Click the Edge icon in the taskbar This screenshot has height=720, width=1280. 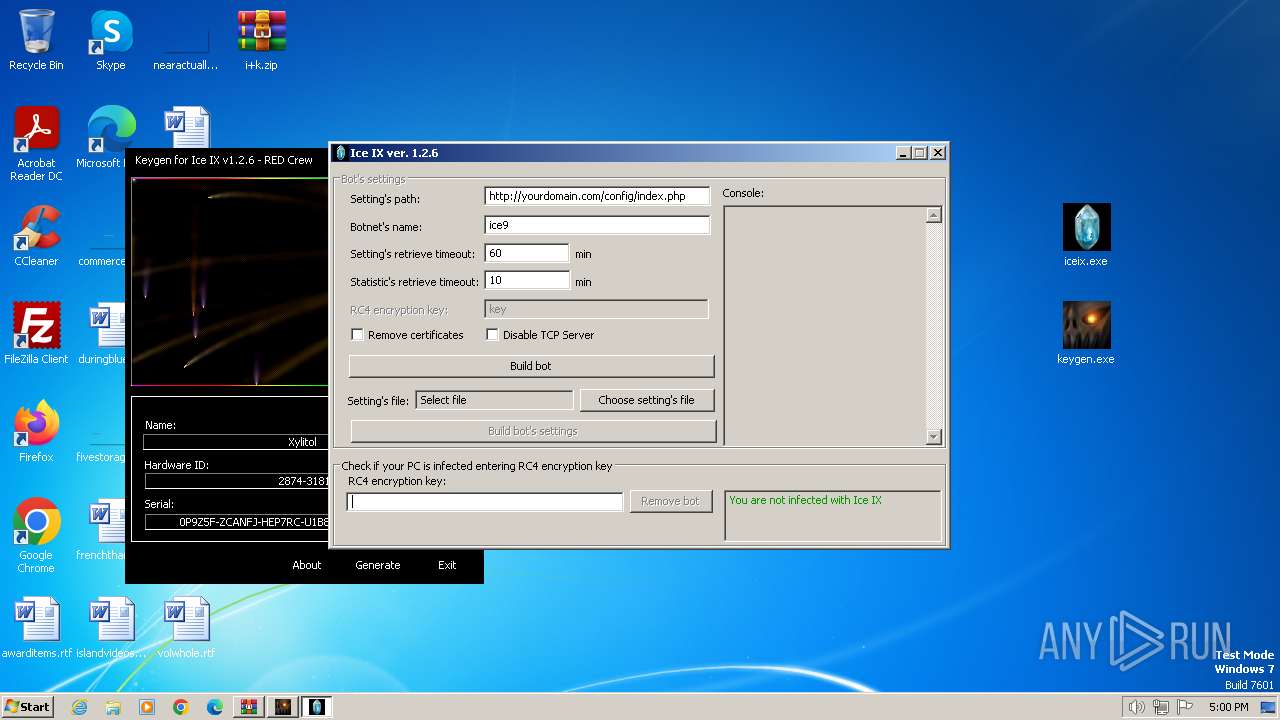tap(215, 707)
